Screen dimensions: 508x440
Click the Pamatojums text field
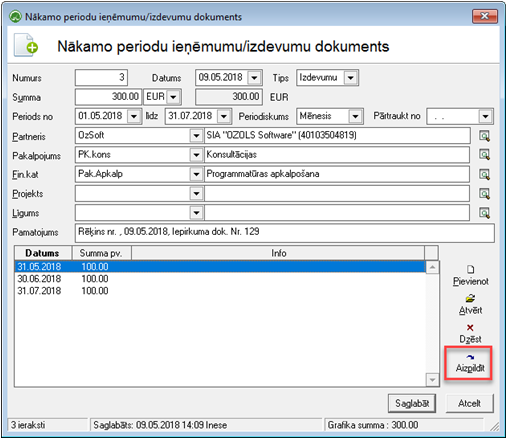(285, 233)
